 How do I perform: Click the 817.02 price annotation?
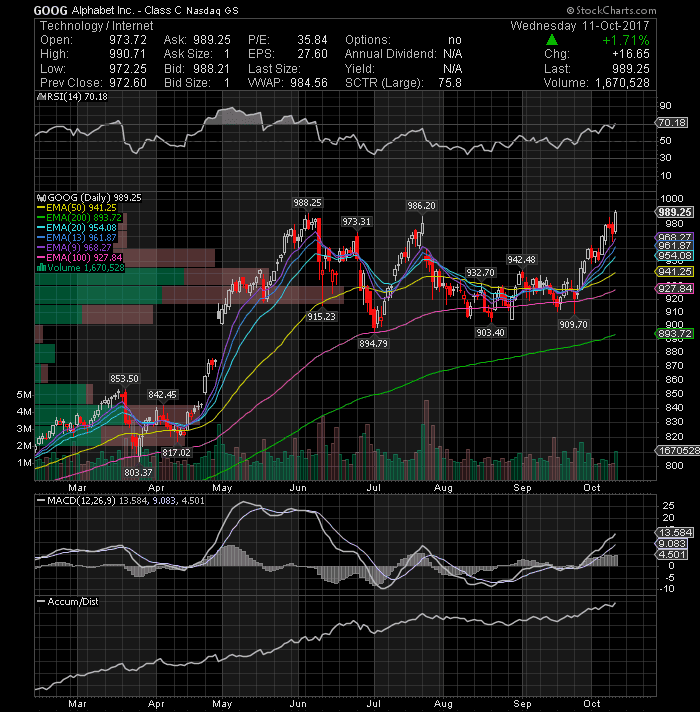coord(177,452)
